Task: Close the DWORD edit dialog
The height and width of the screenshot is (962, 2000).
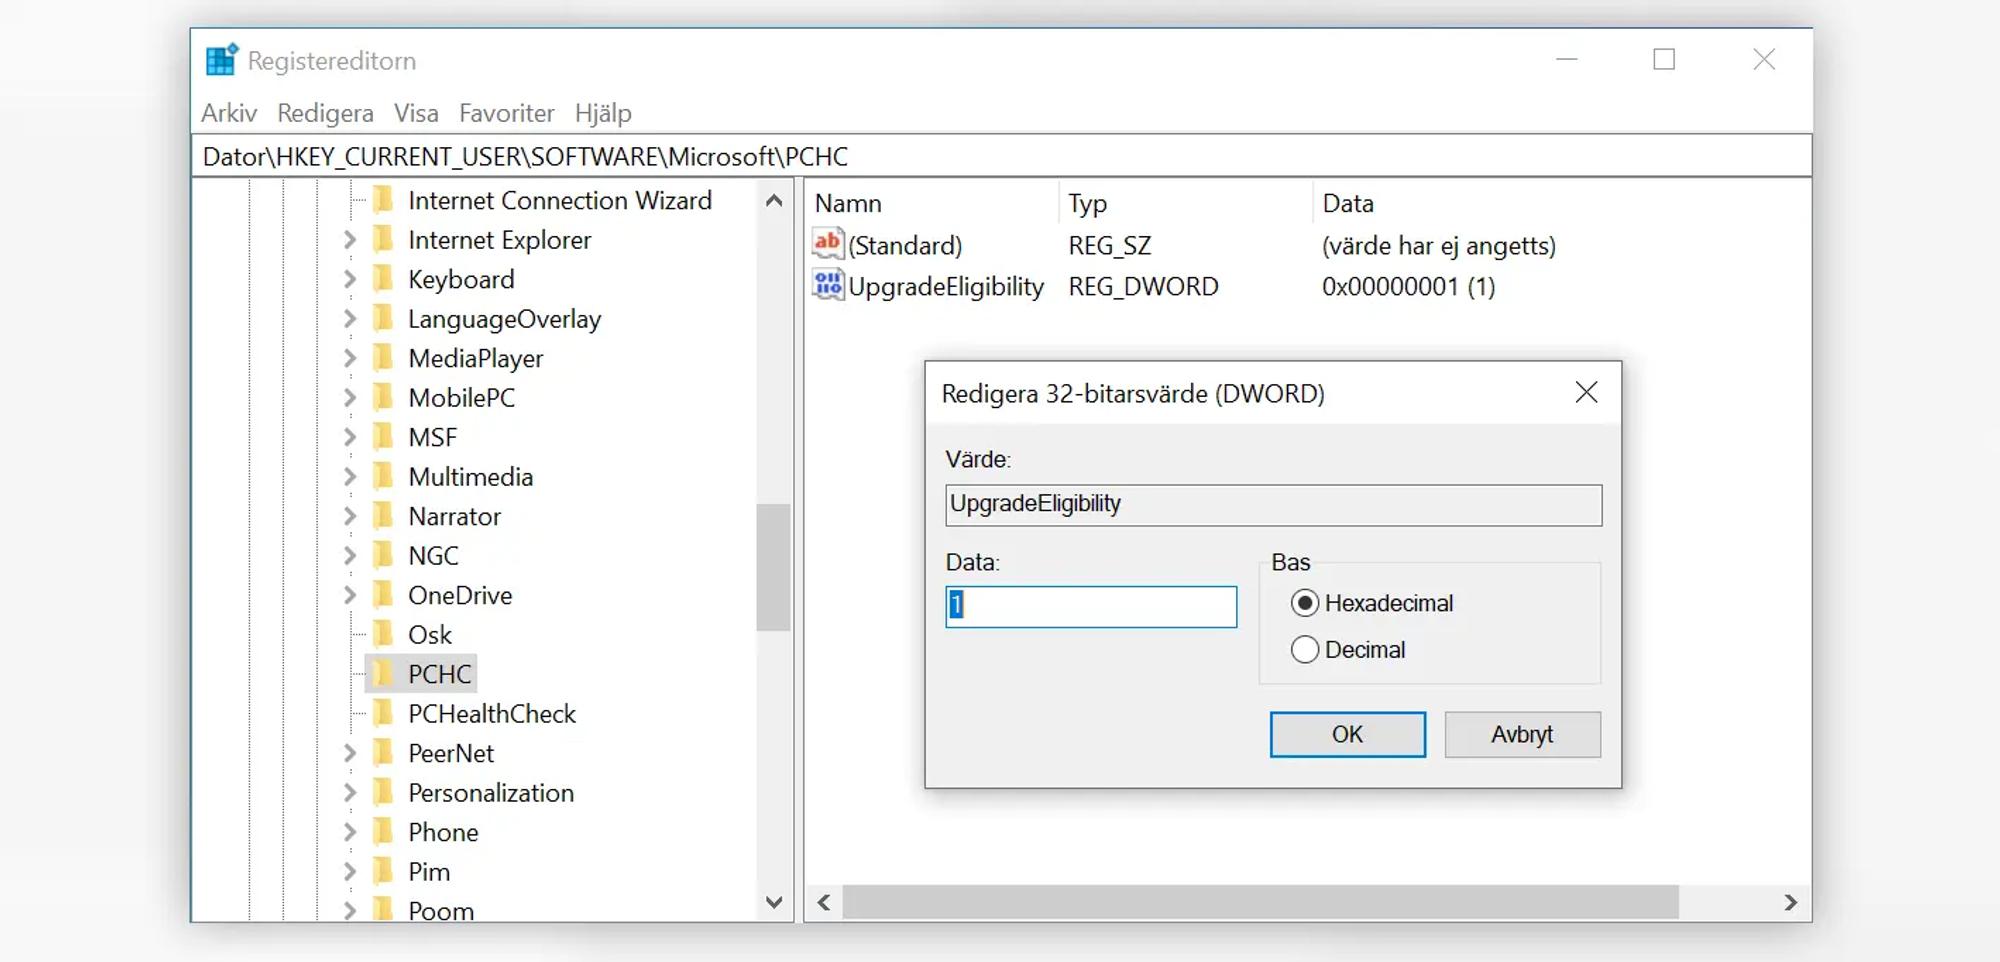Action: point(1586,392)
